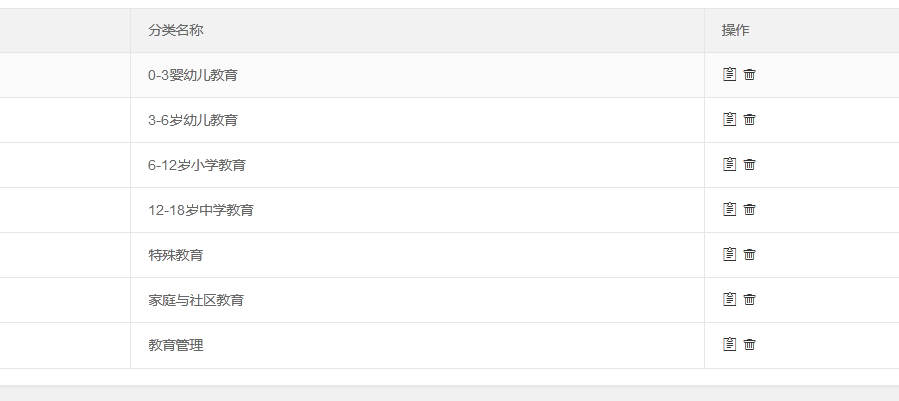Delete the 6-12岁小学教育 category
Image resolution: width=899 pixels, height=401 pixels.
click(x=749, y=165)
